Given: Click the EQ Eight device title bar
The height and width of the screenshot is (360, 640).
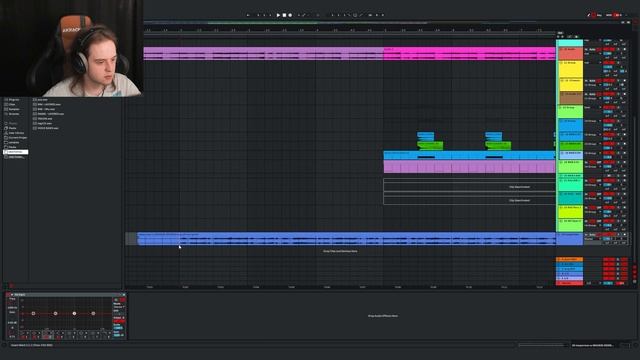Looking at the screenshot, I should tap(65, 294).
